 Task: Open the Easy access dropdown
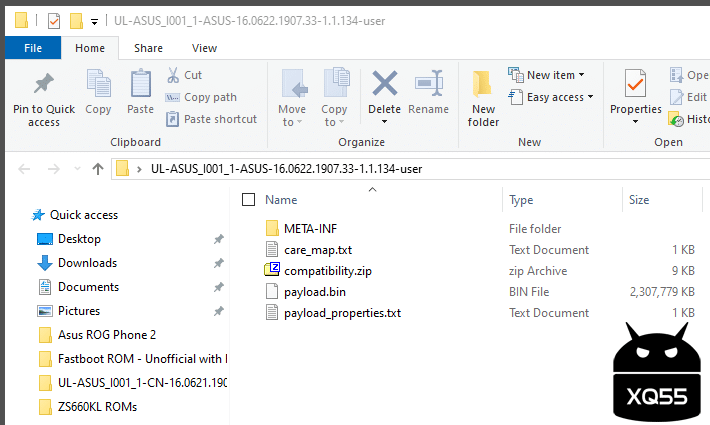click(x=551, y=97)
